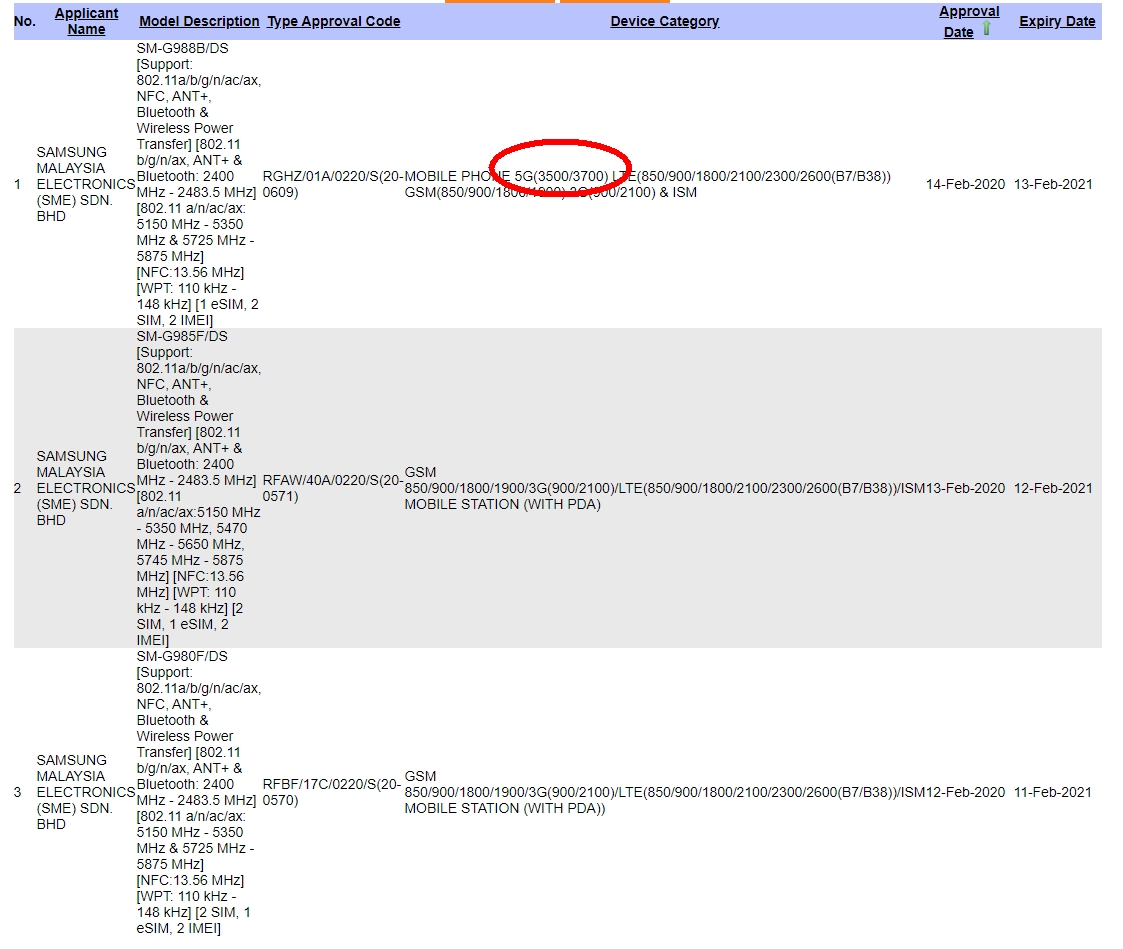Click the 11-Feb-2021 expiry date

(1053, 792)
